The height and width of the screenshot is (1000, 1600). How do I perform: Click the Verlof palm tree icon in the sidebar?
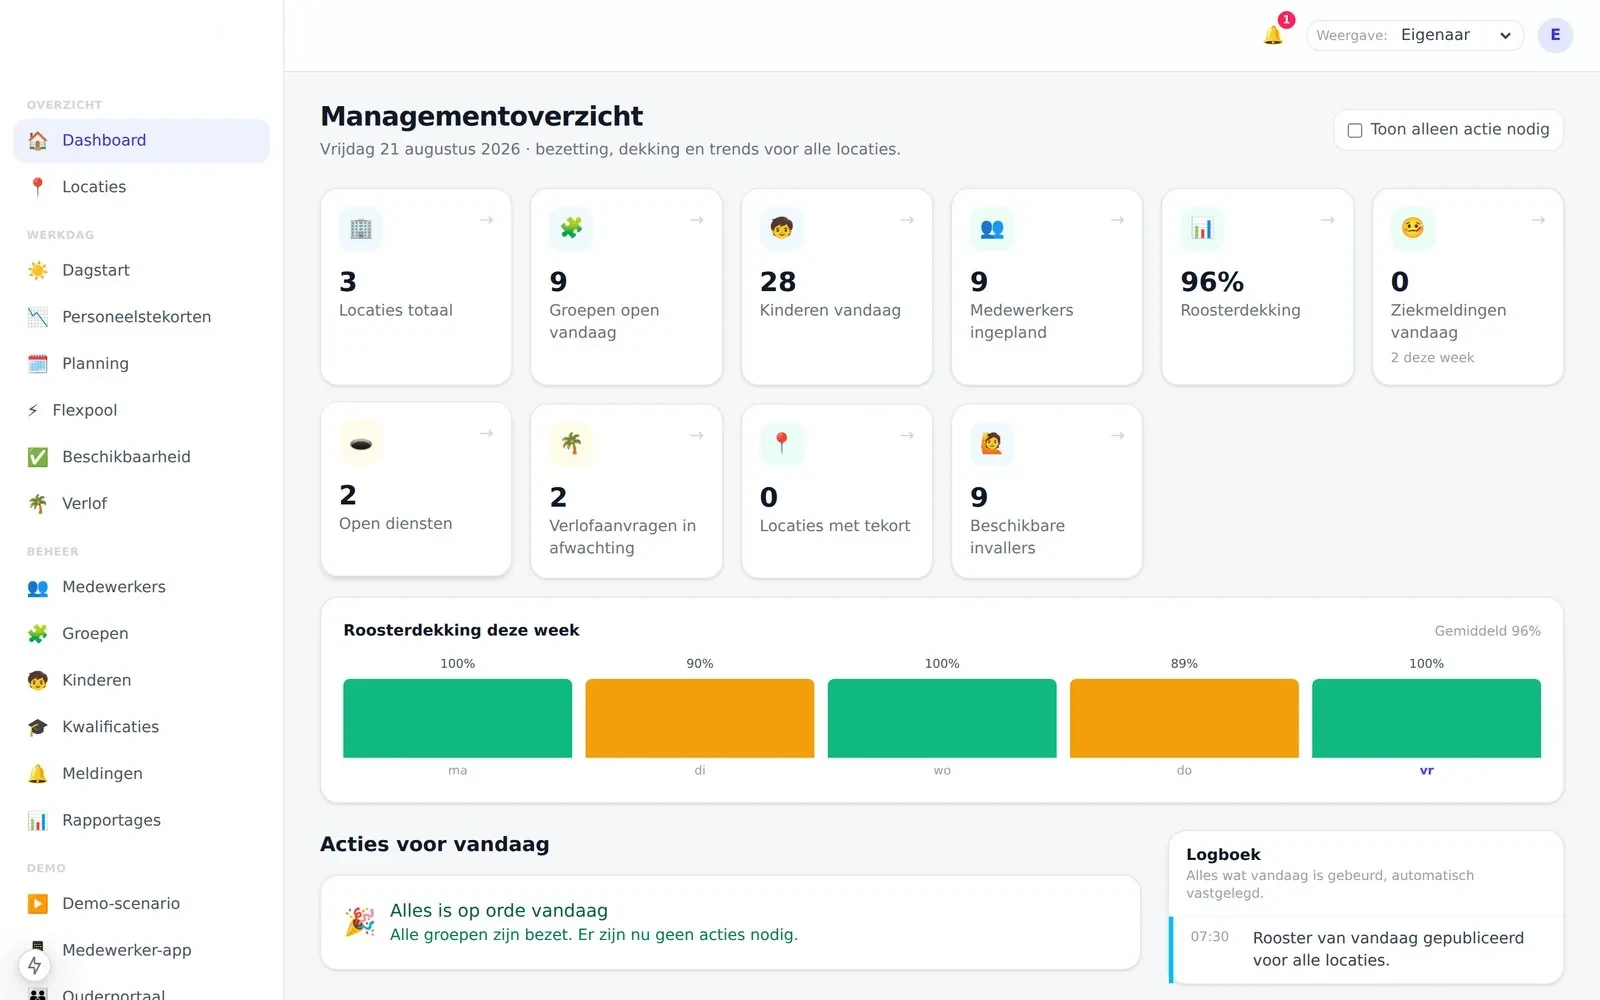click(x=38, y=504)
